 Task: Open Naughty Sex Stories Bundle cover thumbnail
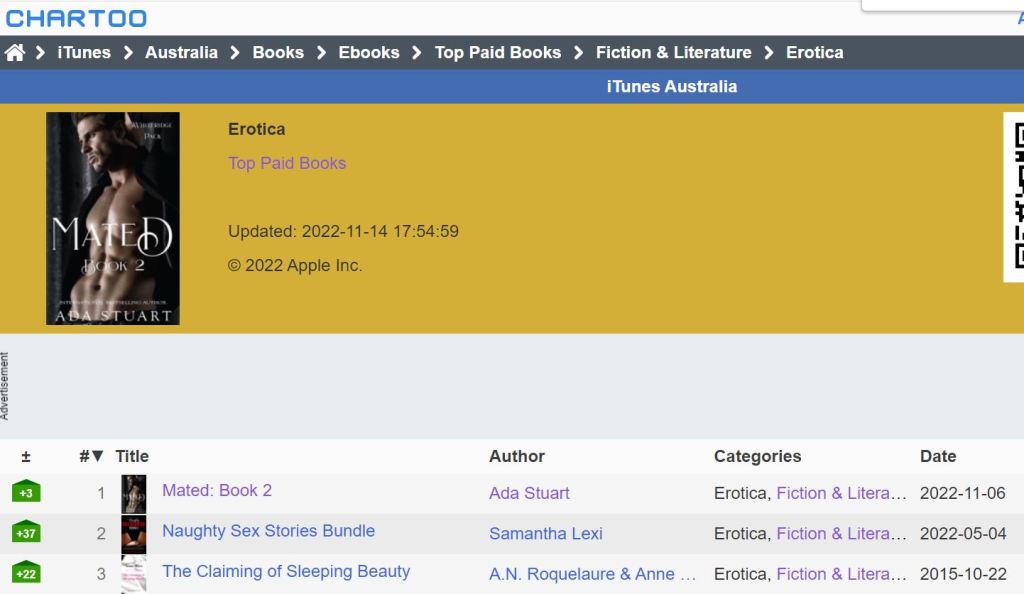[x=133, y=534]
